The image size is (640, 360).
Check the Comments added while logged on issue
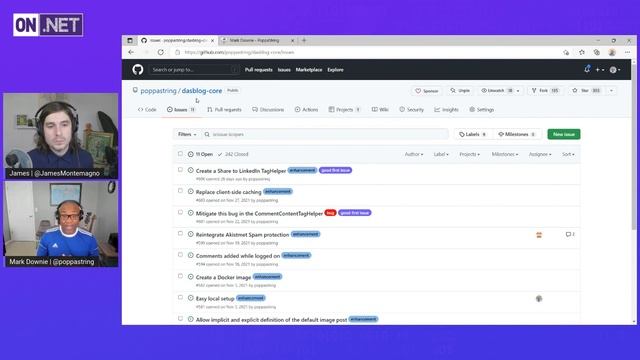[180, 255]
